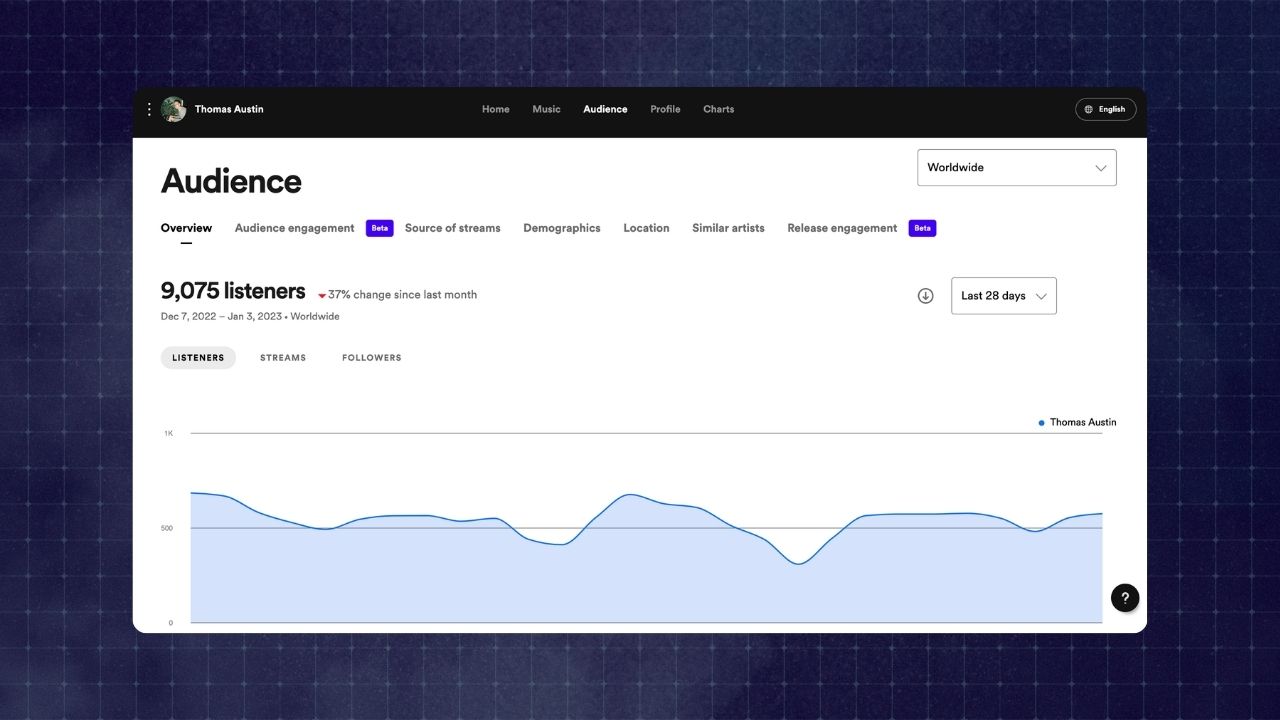Click the 9,075 listeners heading
This screenshot has width=1280, height=720.
pos(233,291)
